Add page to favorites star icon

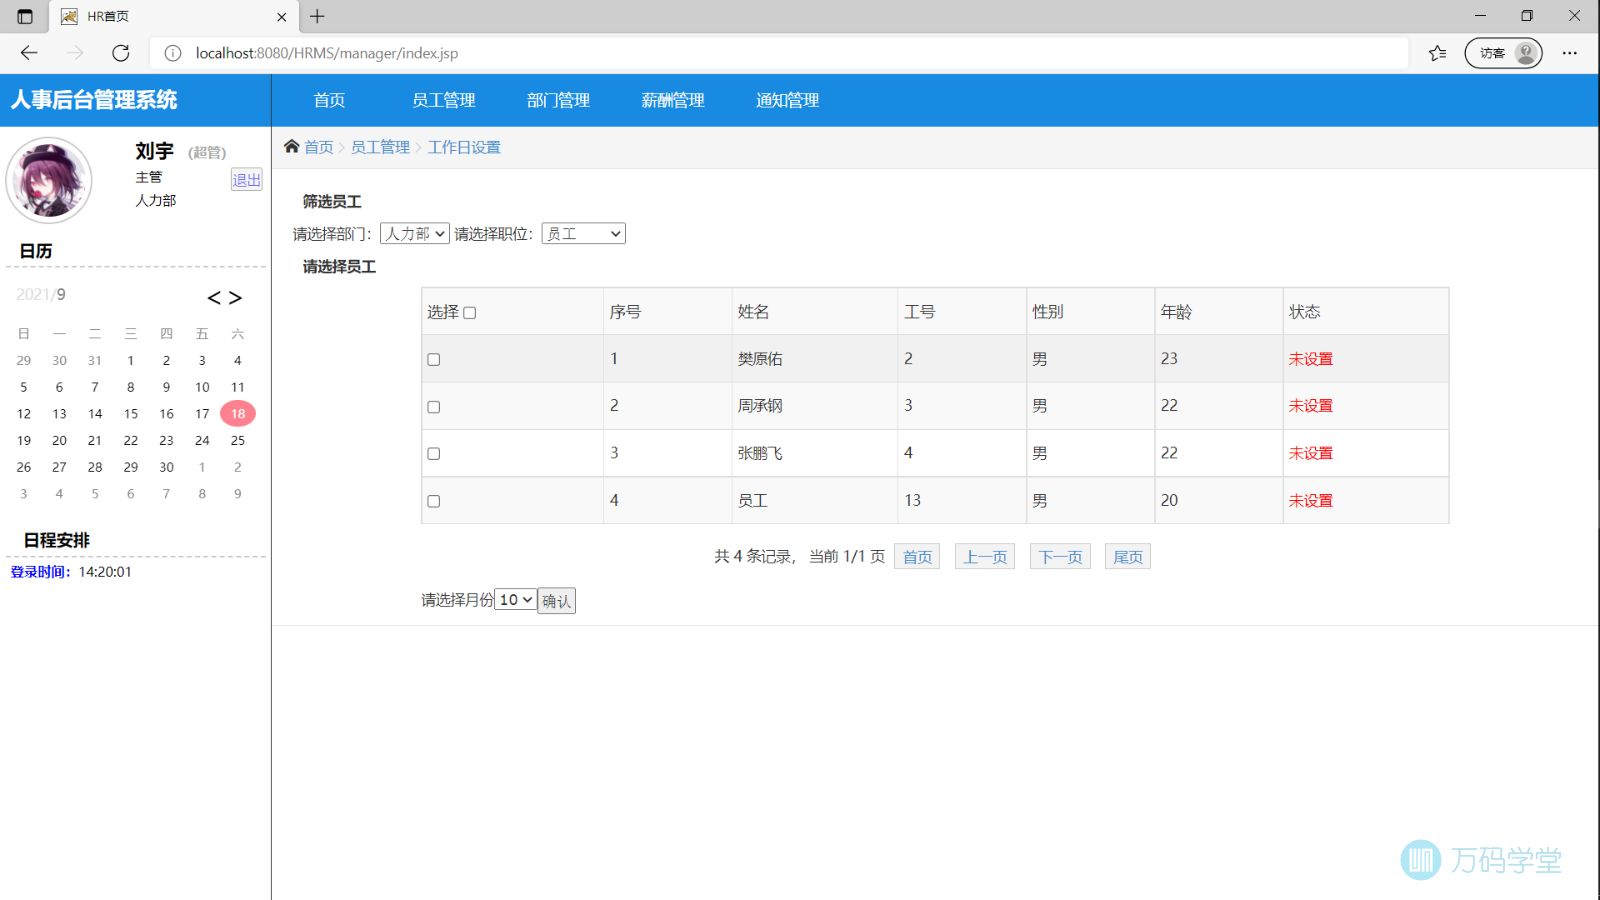click(x=1437, y=53)
